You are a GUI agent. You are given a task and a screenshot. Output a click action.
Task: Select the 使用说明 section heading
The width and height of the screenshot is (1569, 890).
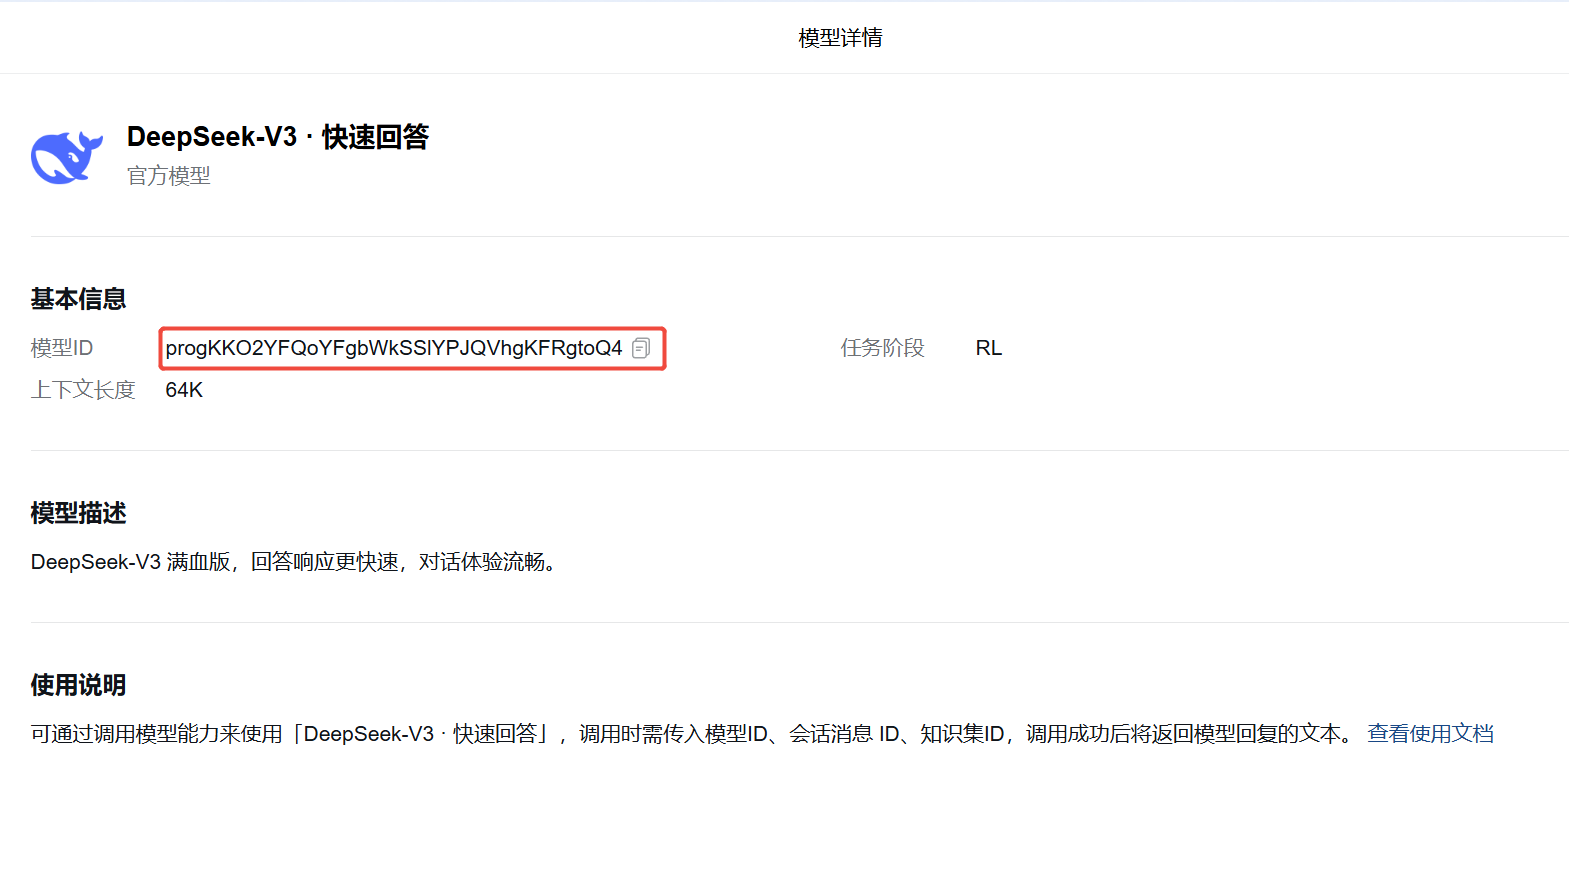[x=78, y=685]
